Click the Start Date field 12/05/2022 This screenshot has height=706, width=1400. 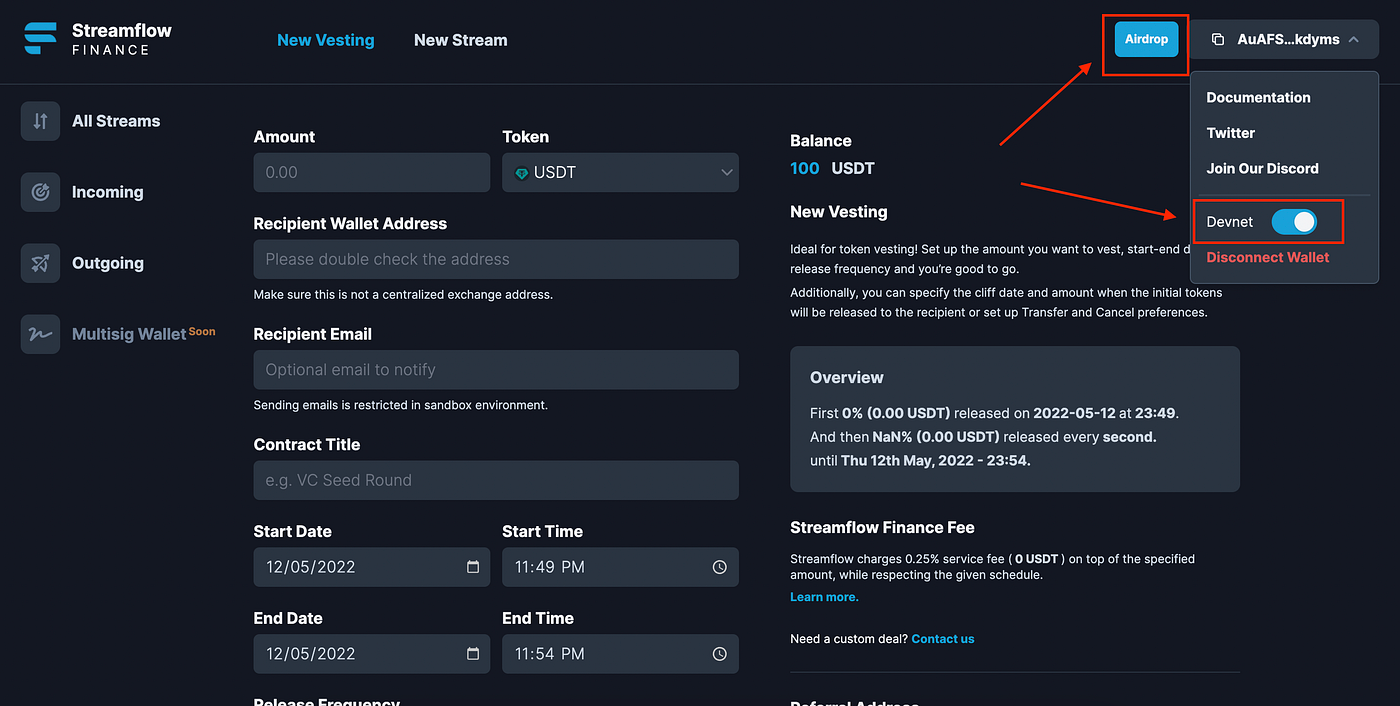(372, 567)
